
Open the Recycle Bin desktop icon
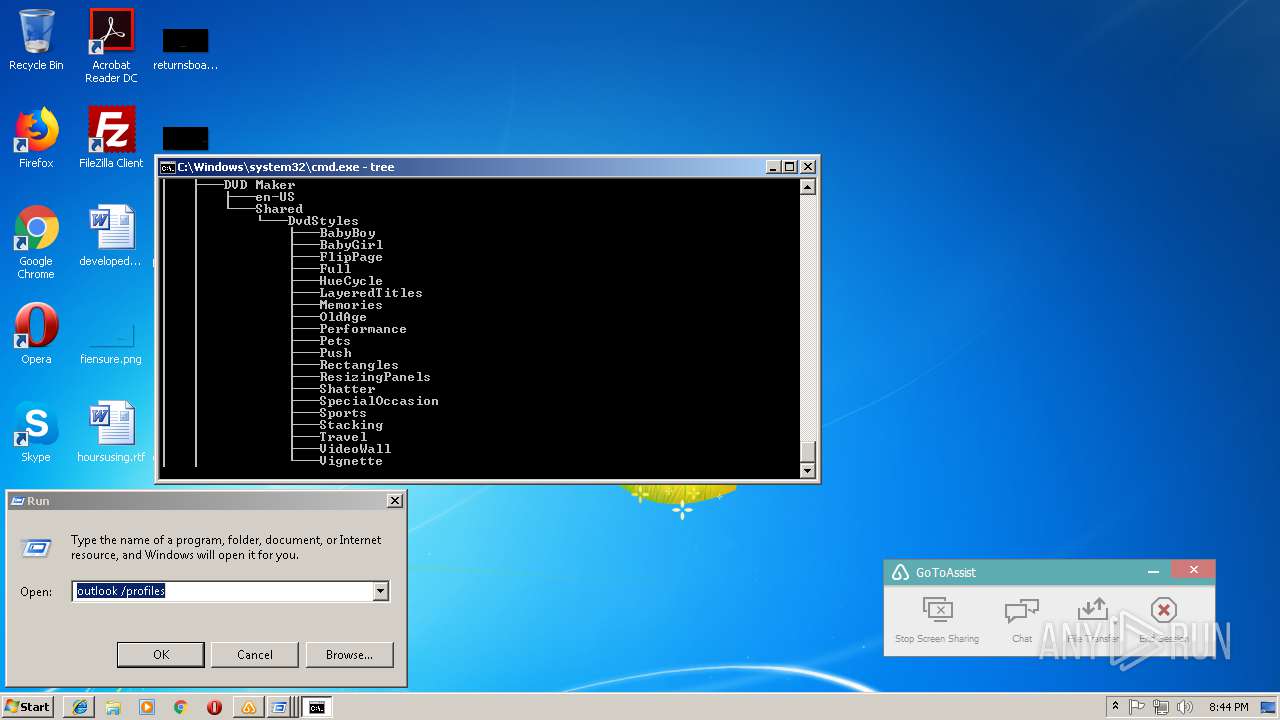(x=36, y=40)
